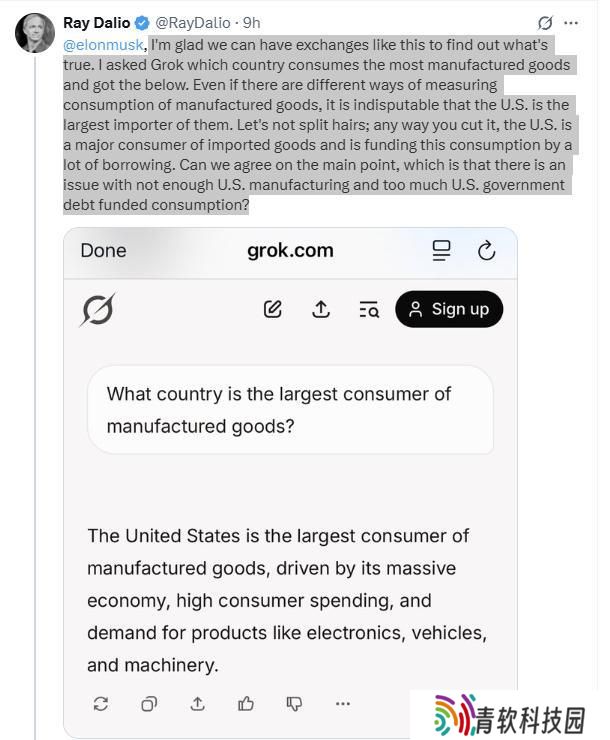Click the Ray Dalio display name

click(97, 23)
